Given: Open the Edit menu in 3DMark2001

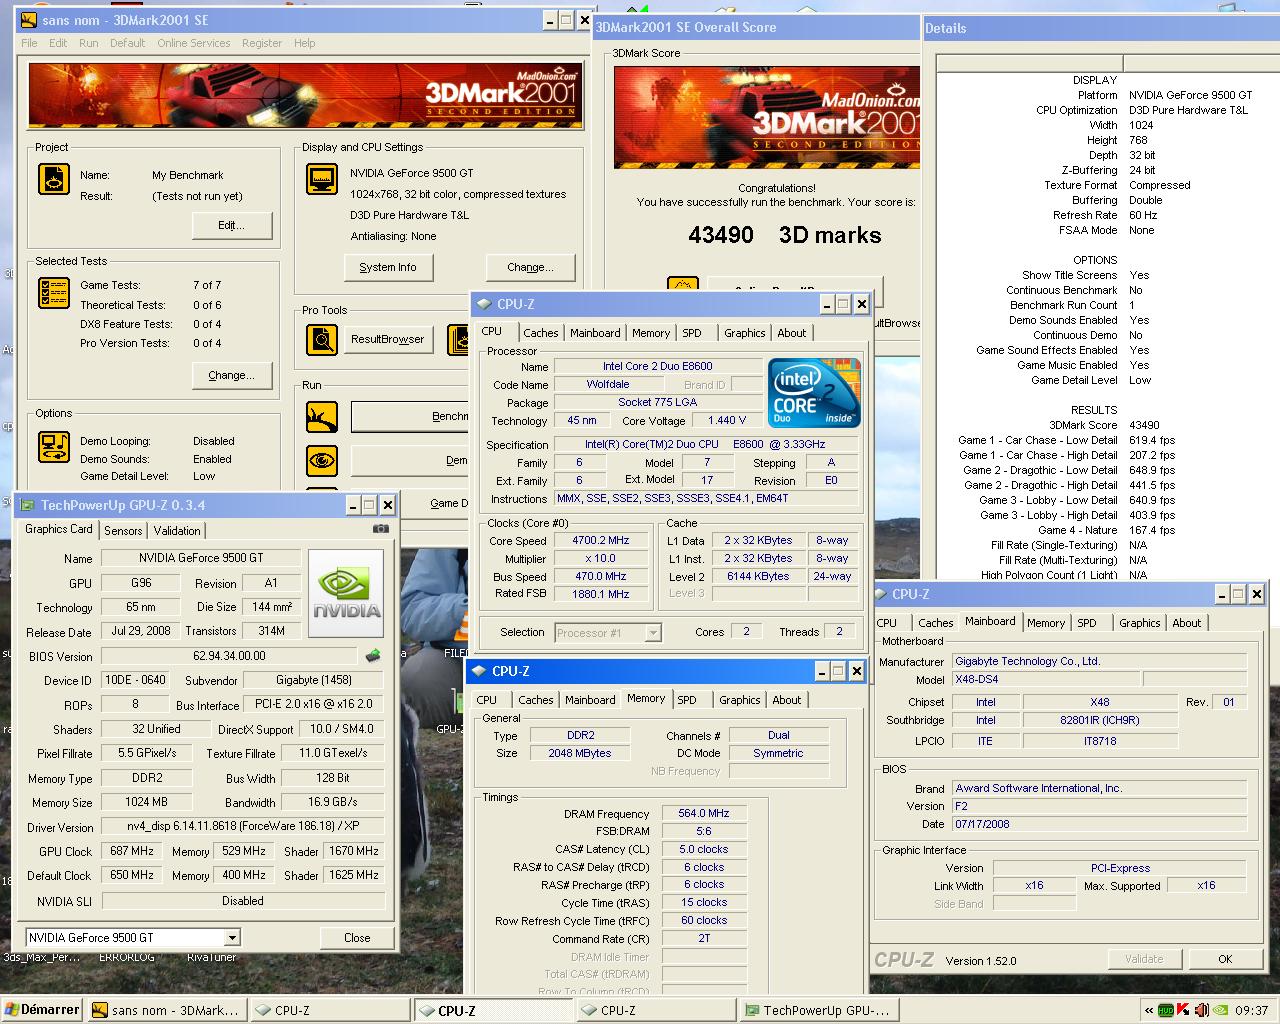Looking at the screenshot, I should pyautogui.click(x=58, y=43).
